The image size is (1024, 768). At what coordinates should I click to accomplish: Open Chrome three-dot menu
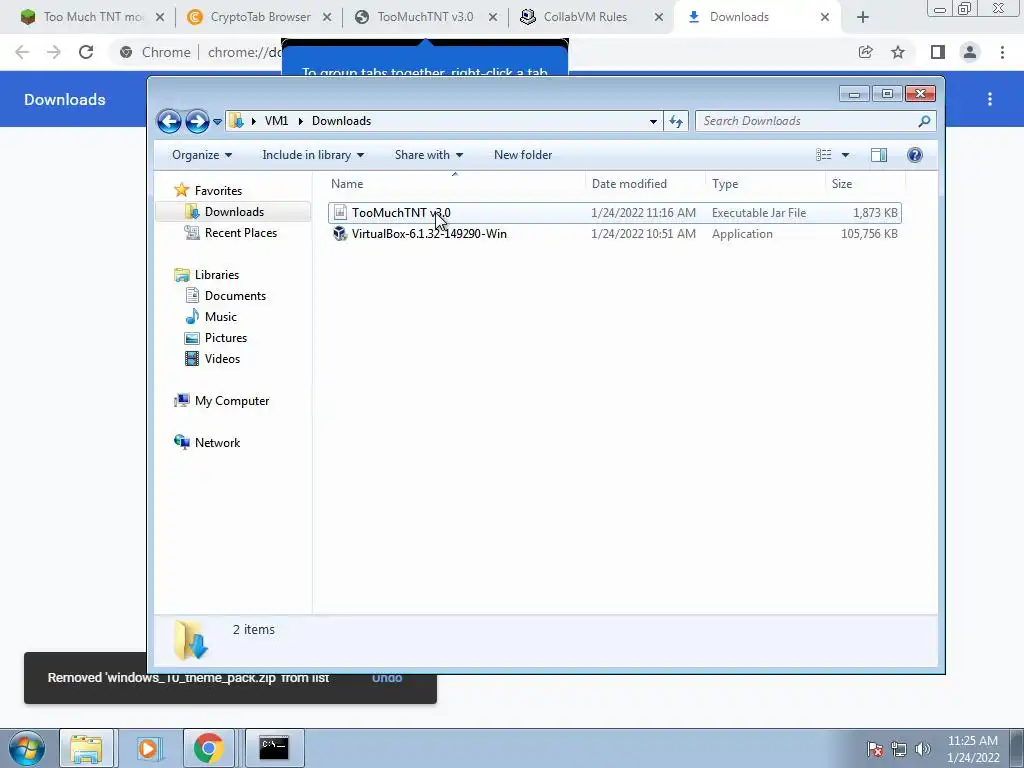(1002, 52)
